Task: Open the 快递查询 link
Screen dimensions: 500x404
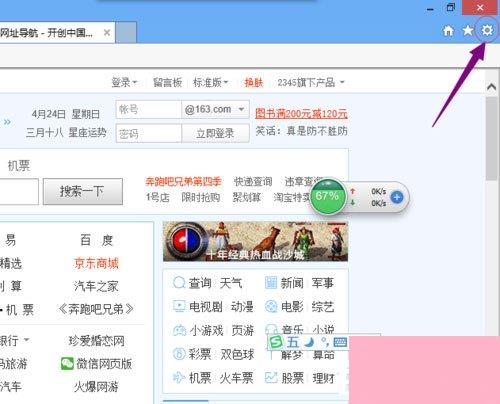Action: (253, 182)
